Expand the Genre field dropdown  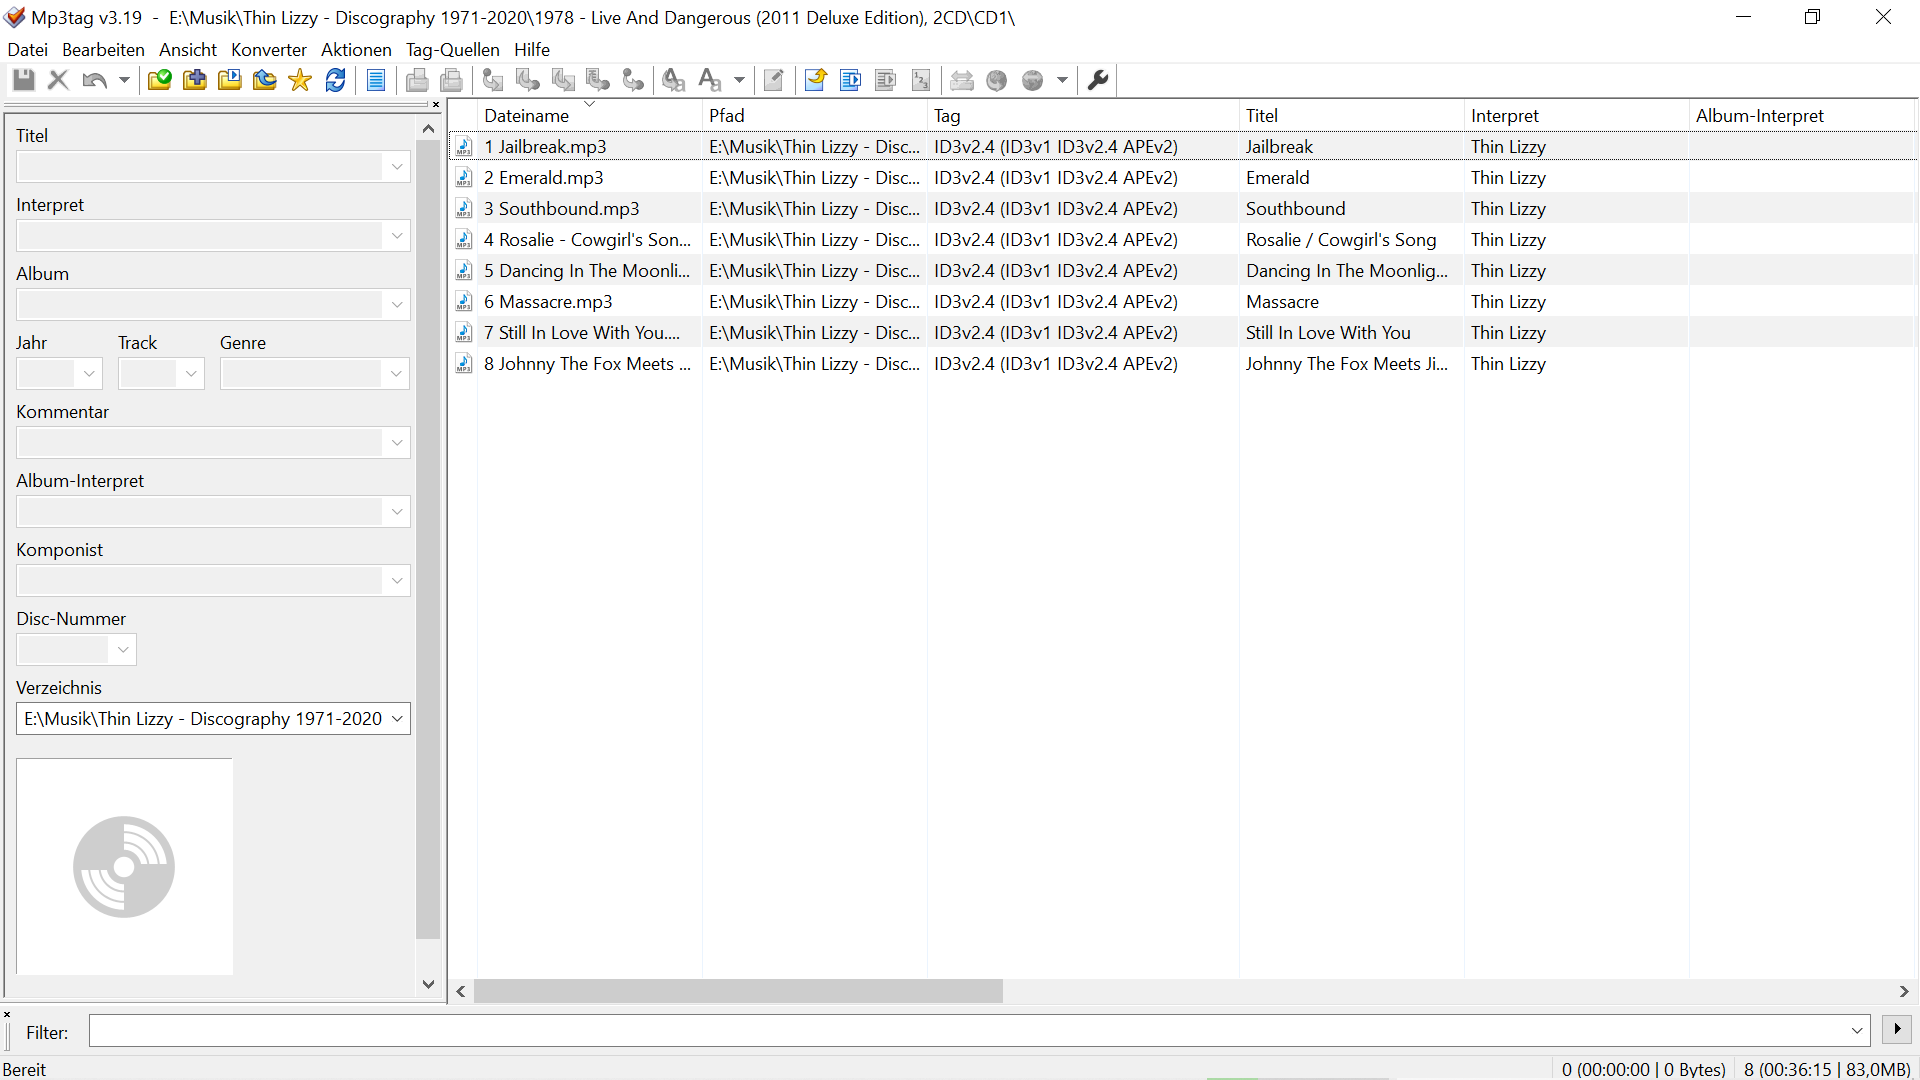coord(397,374)
